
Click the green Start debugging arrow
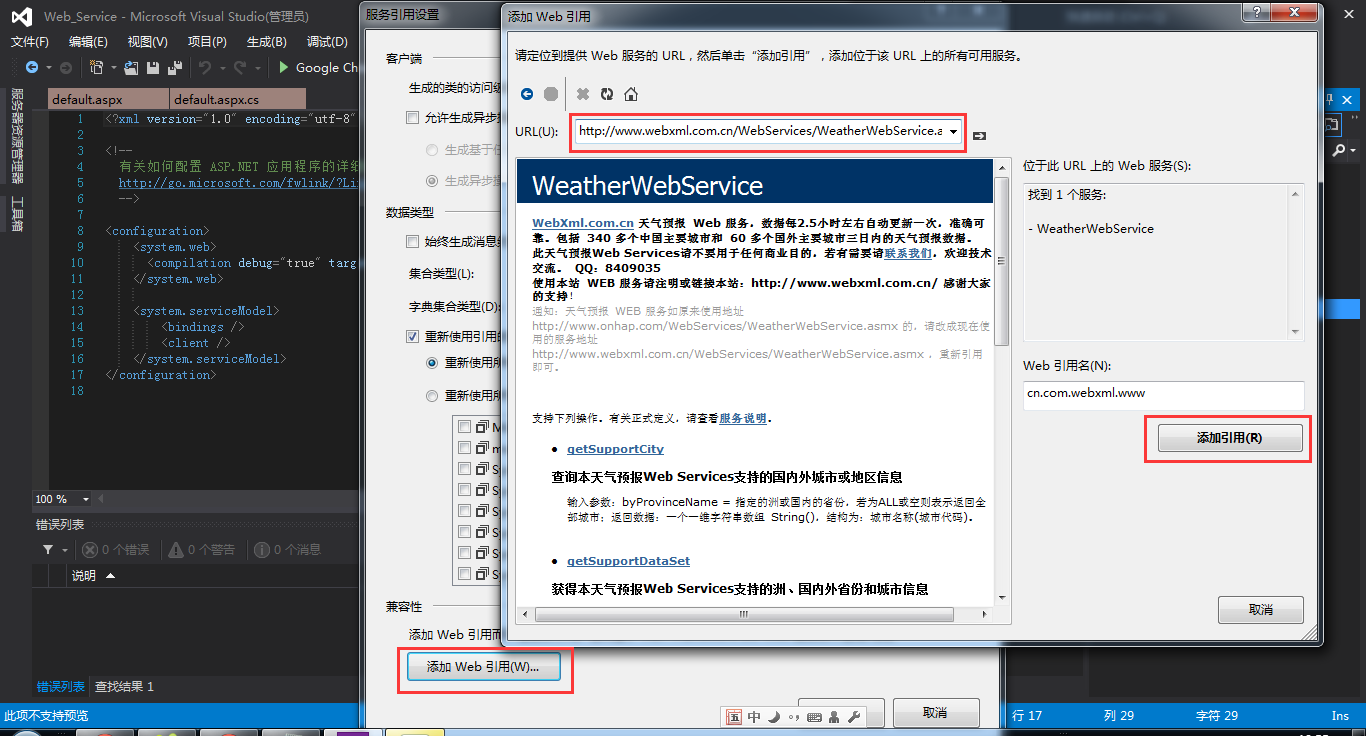click(284, 67)
